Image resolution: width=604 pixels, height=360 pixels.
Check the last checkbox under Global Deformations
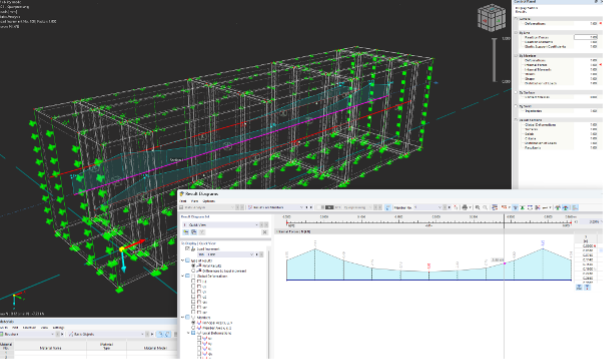(193, 312)
